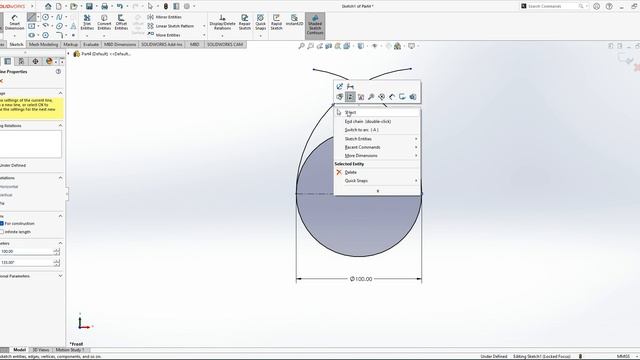This screenshot has width=640, height=360.
Task: Start the Rapid Sketch tool
Action: [x=276, y=22]
